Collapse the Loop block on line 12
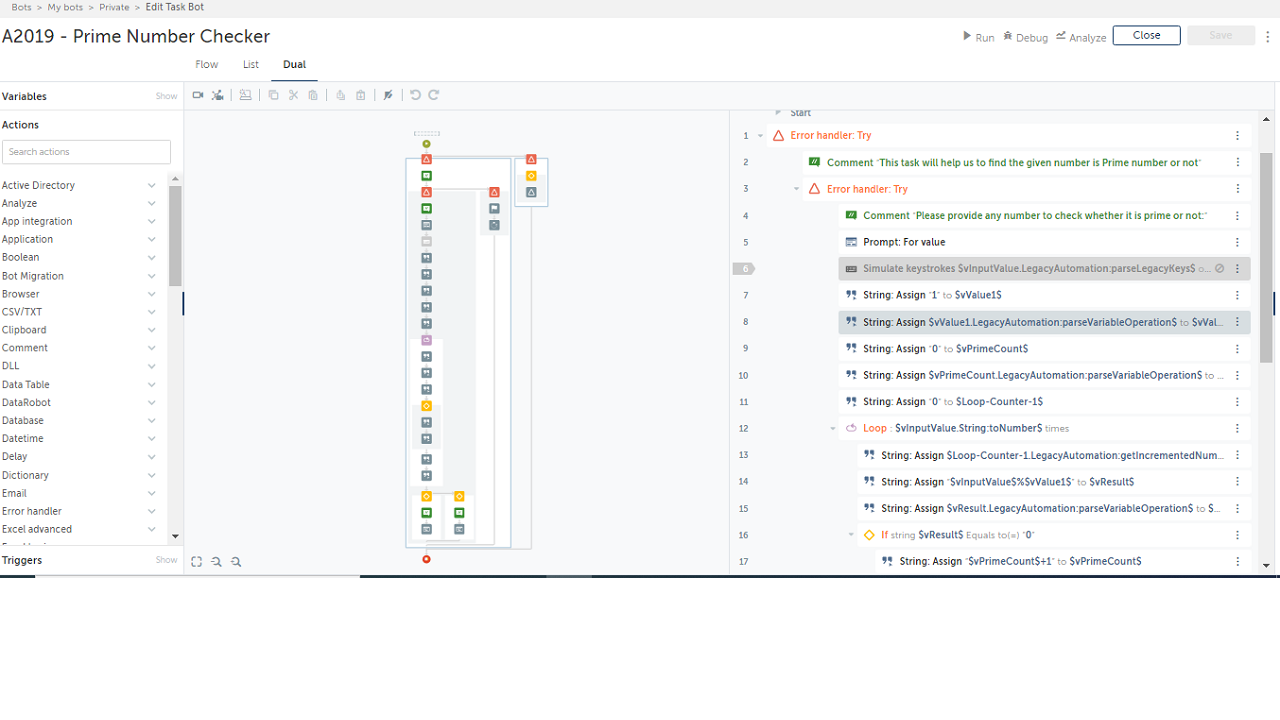This screenshot has width=1280, height=720. [x=833, y=428]
